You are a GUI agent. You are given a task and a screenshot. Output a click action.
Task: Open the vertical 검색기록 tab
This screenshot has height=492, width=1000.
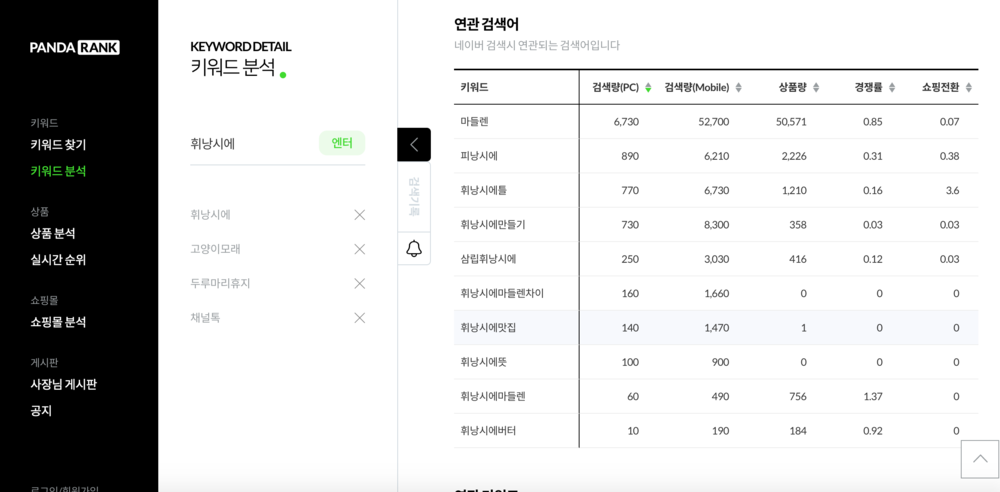(x=414, y=197)
